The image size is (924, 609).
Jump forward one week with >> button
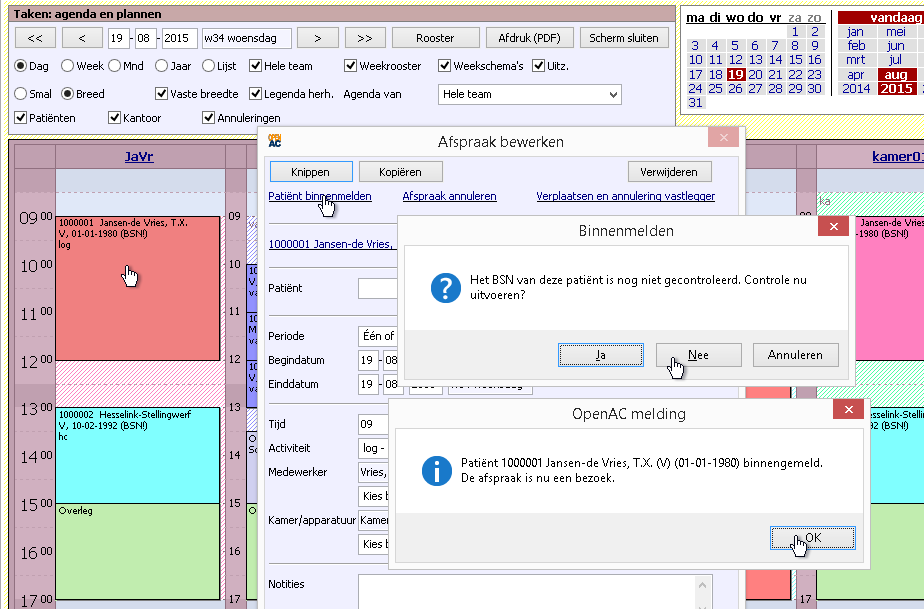(x=365, y=38)
